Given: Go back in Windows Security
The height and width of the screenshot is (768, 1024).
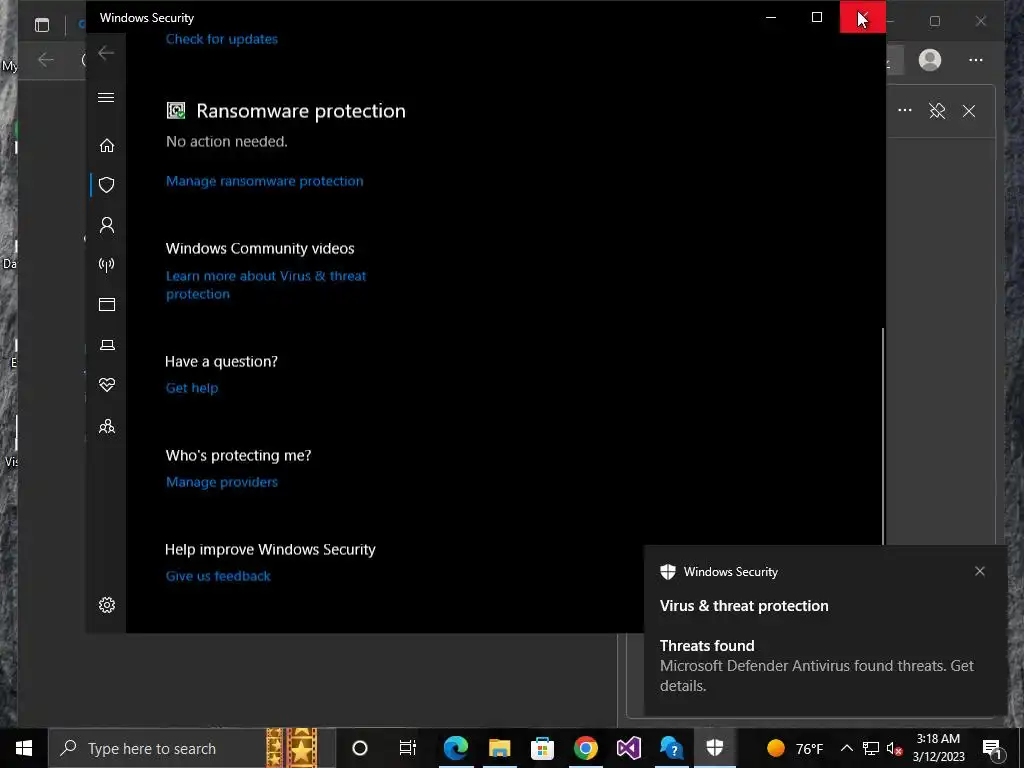Looking at the screenshot, I should pyautogui.click(x=106, y=54).
